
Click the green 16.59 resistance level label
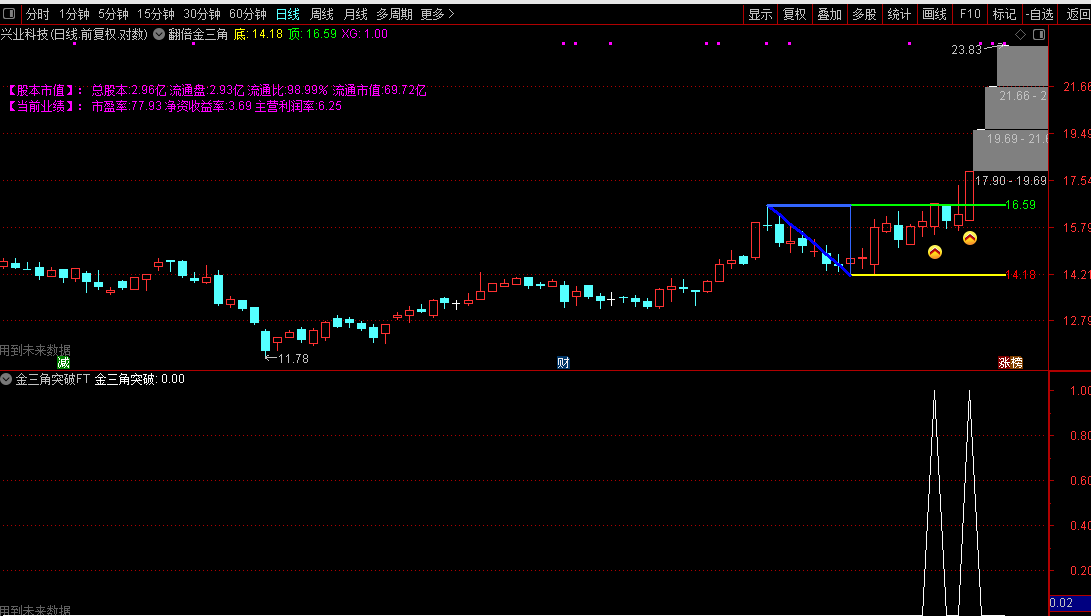(1020, 205)
